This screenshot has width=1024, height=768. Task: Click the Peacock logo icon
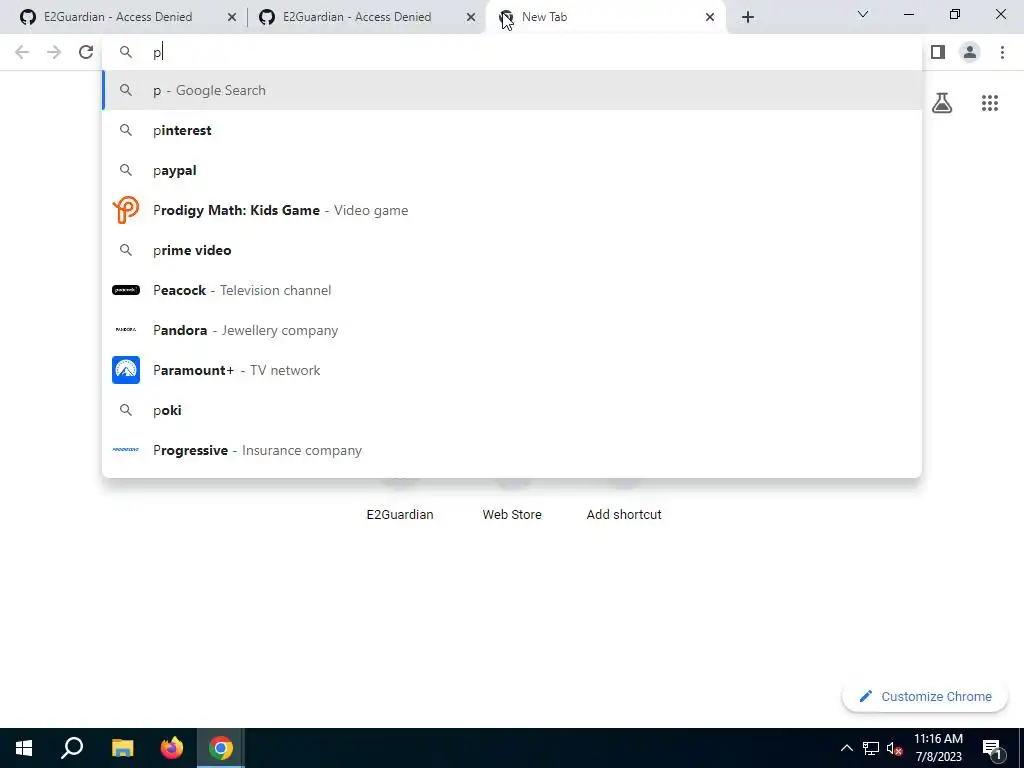(125, 290)
